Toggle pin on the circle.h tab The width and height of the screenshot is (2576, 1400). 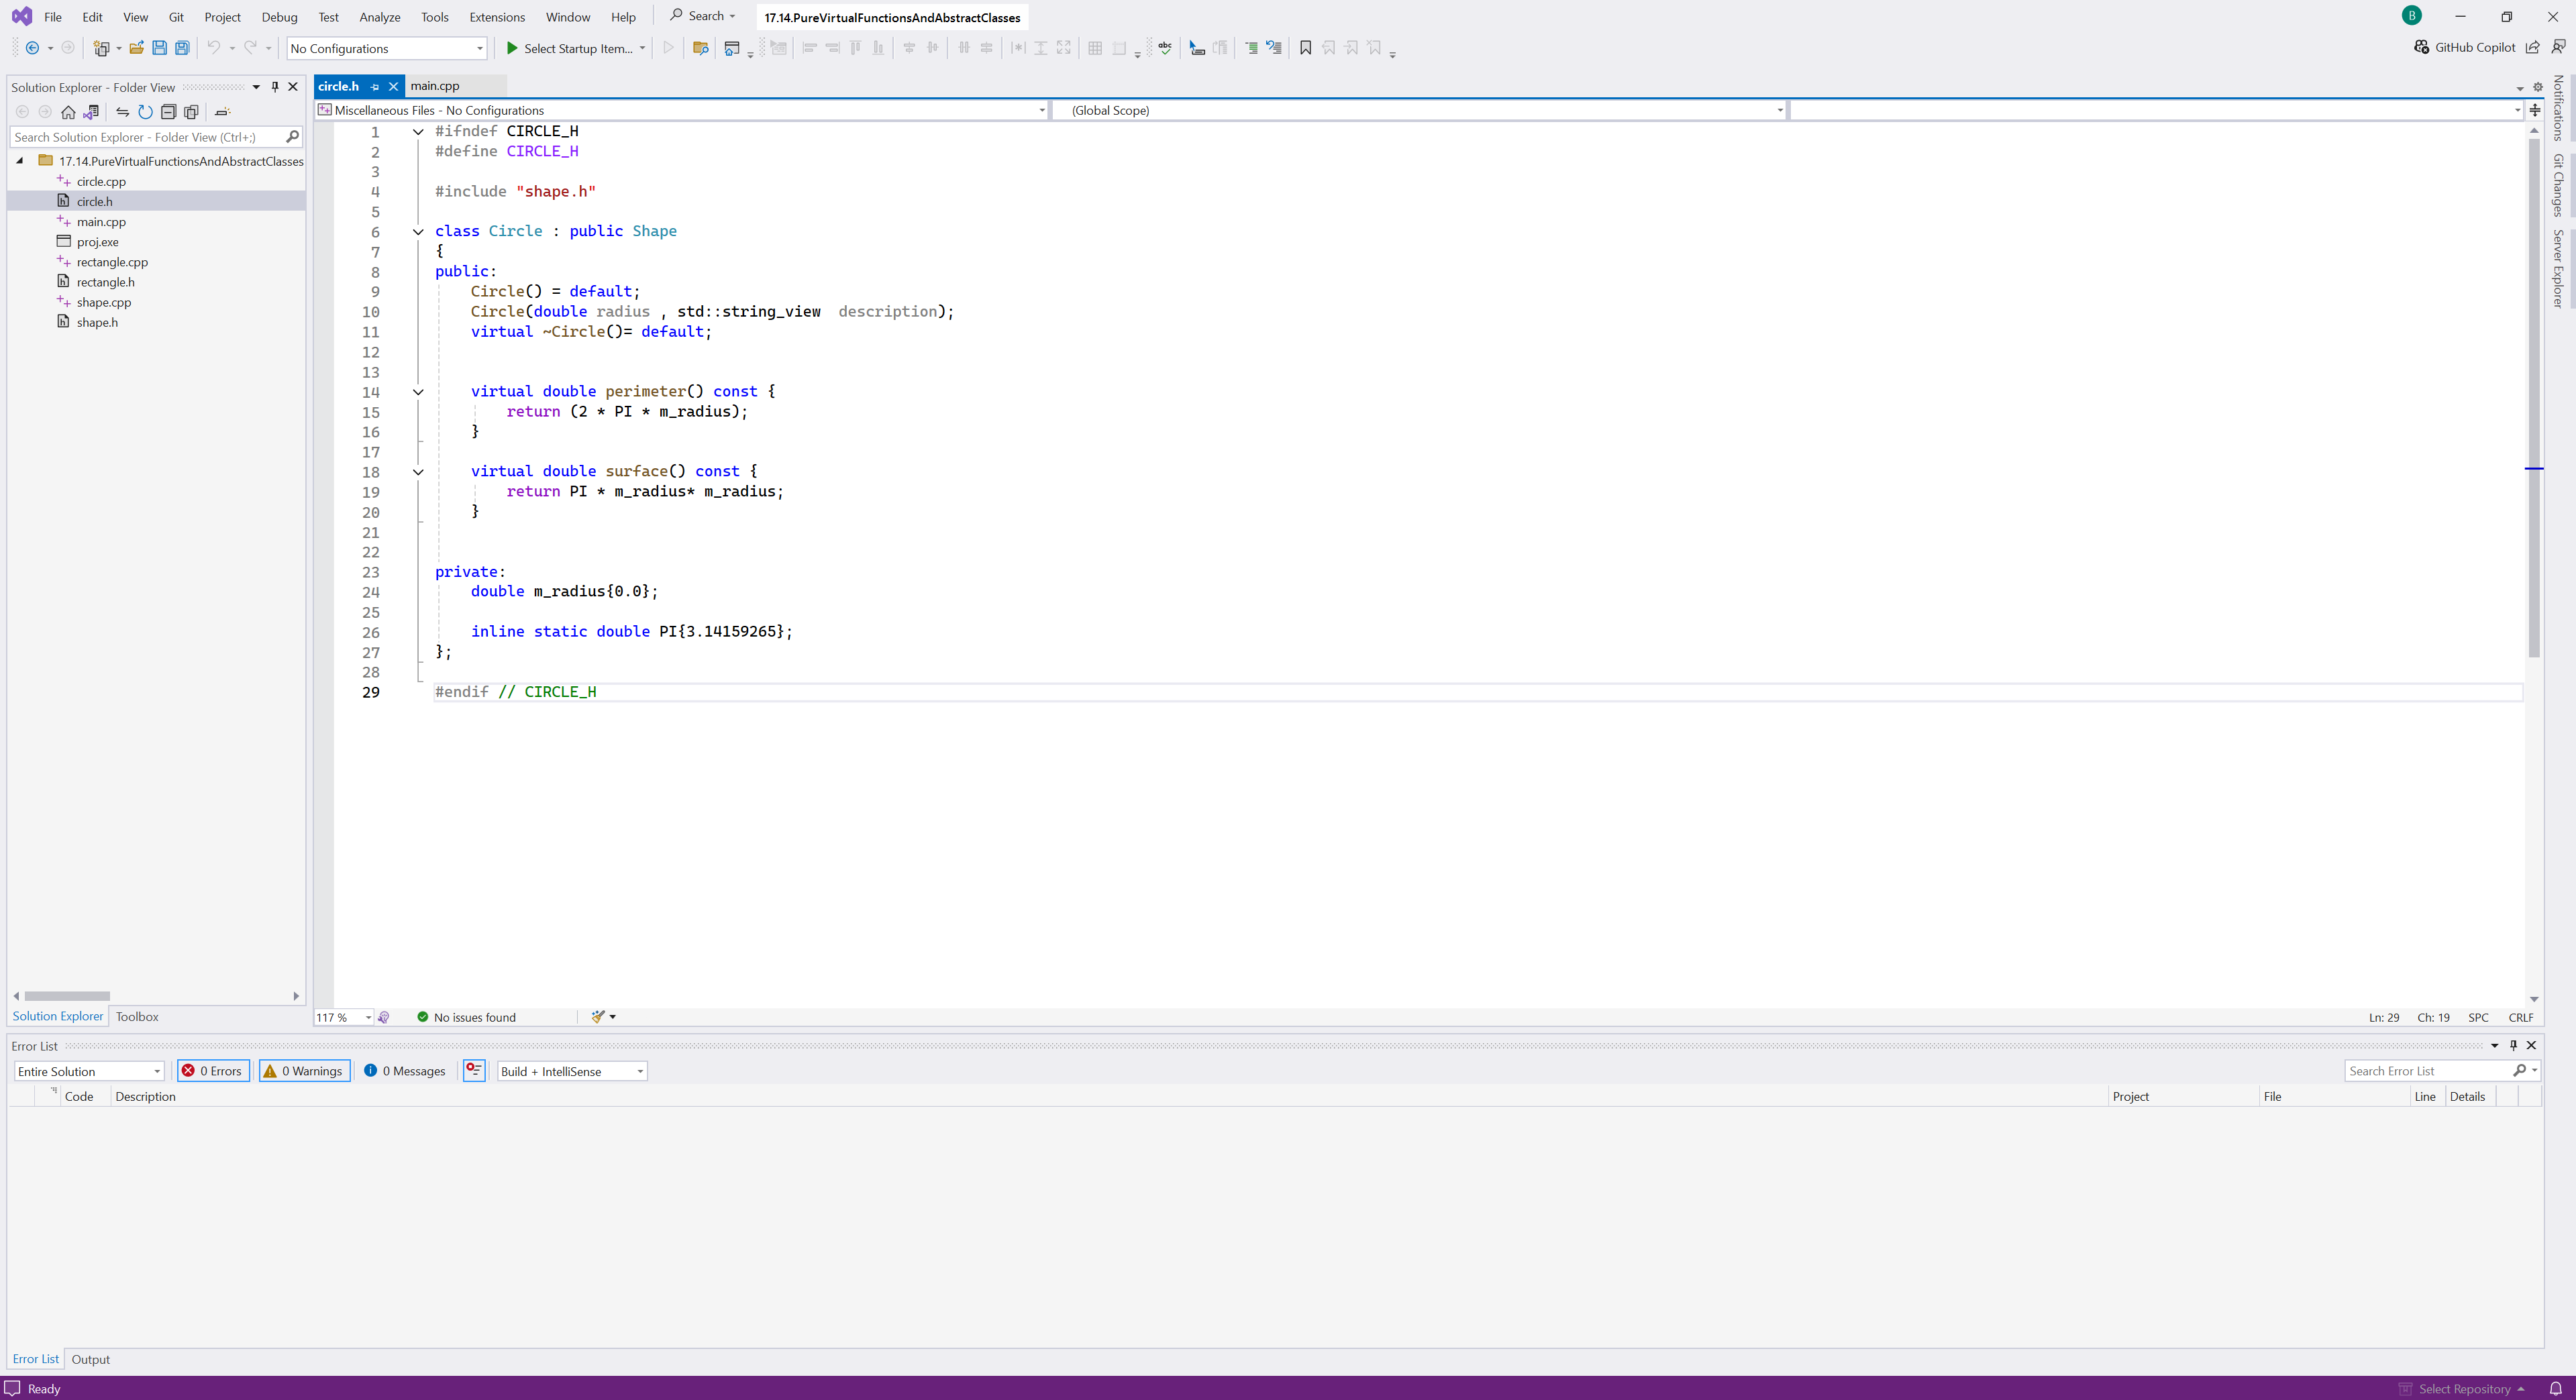375,87
